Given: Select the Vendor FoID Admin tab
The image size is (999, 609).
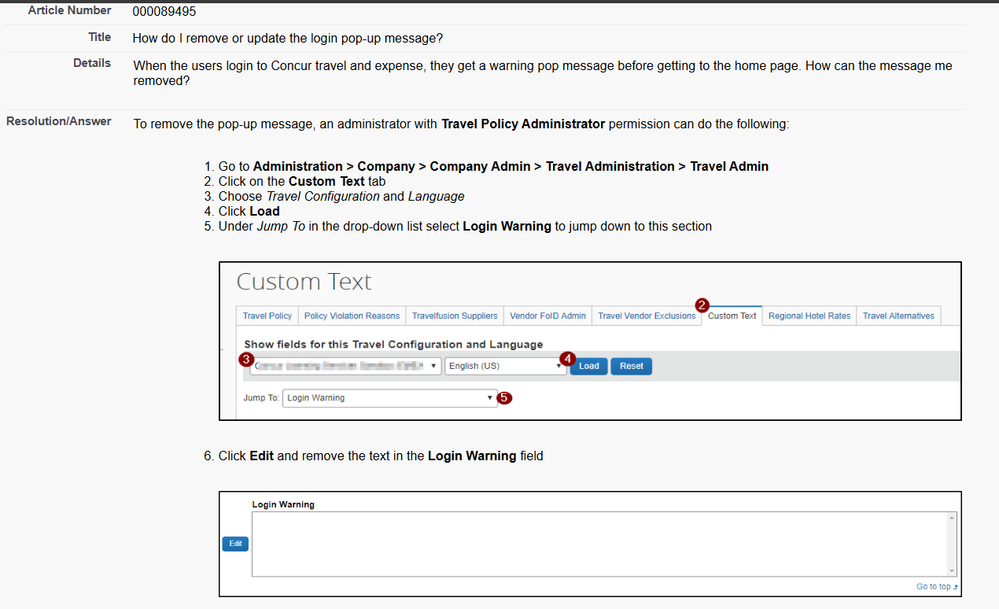Looking at the screenshot, I should point(547,316).
